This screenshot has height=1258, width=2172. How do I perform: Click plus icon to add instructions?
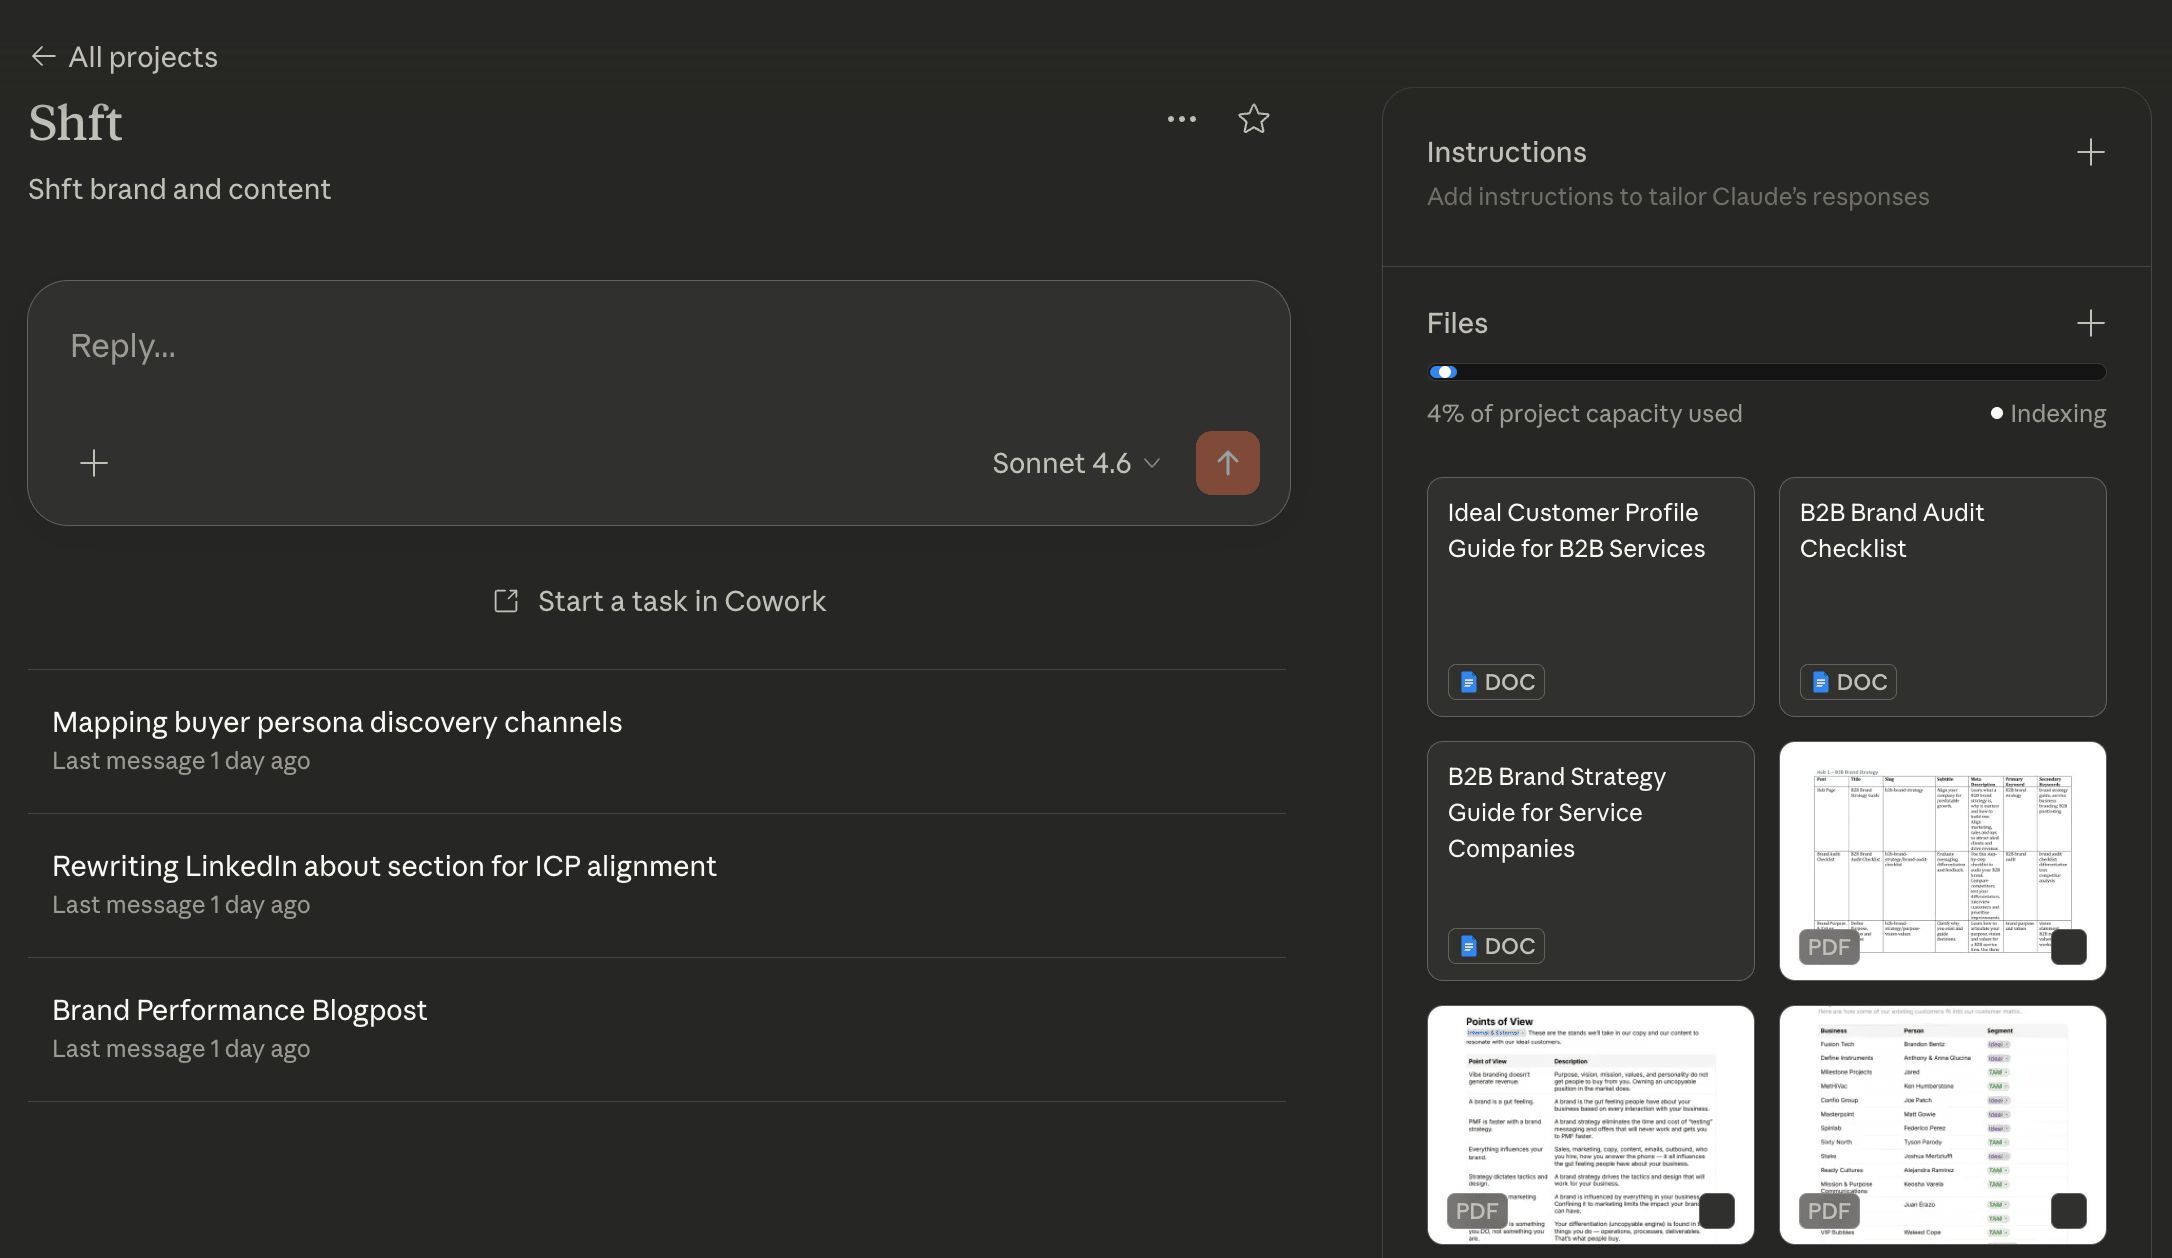point(2090,152)
